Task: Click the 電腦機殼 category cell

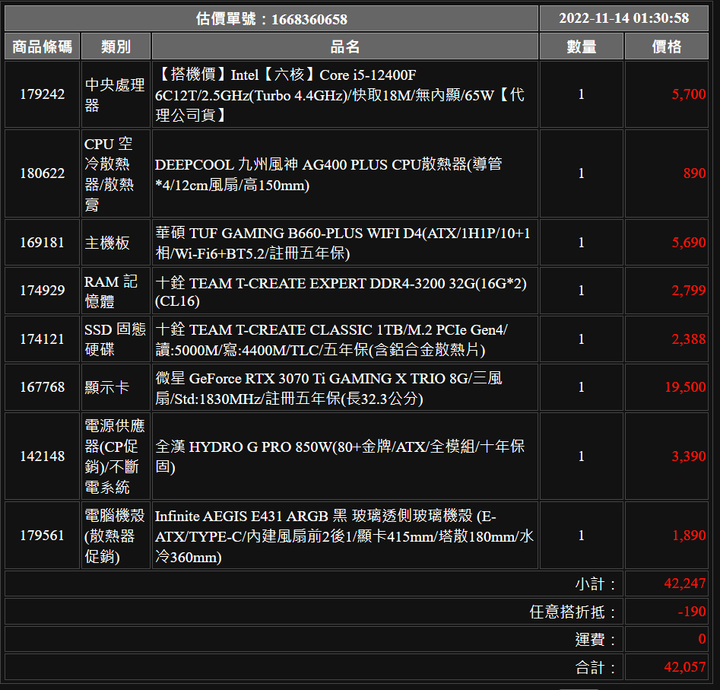Action: (115, 536)
